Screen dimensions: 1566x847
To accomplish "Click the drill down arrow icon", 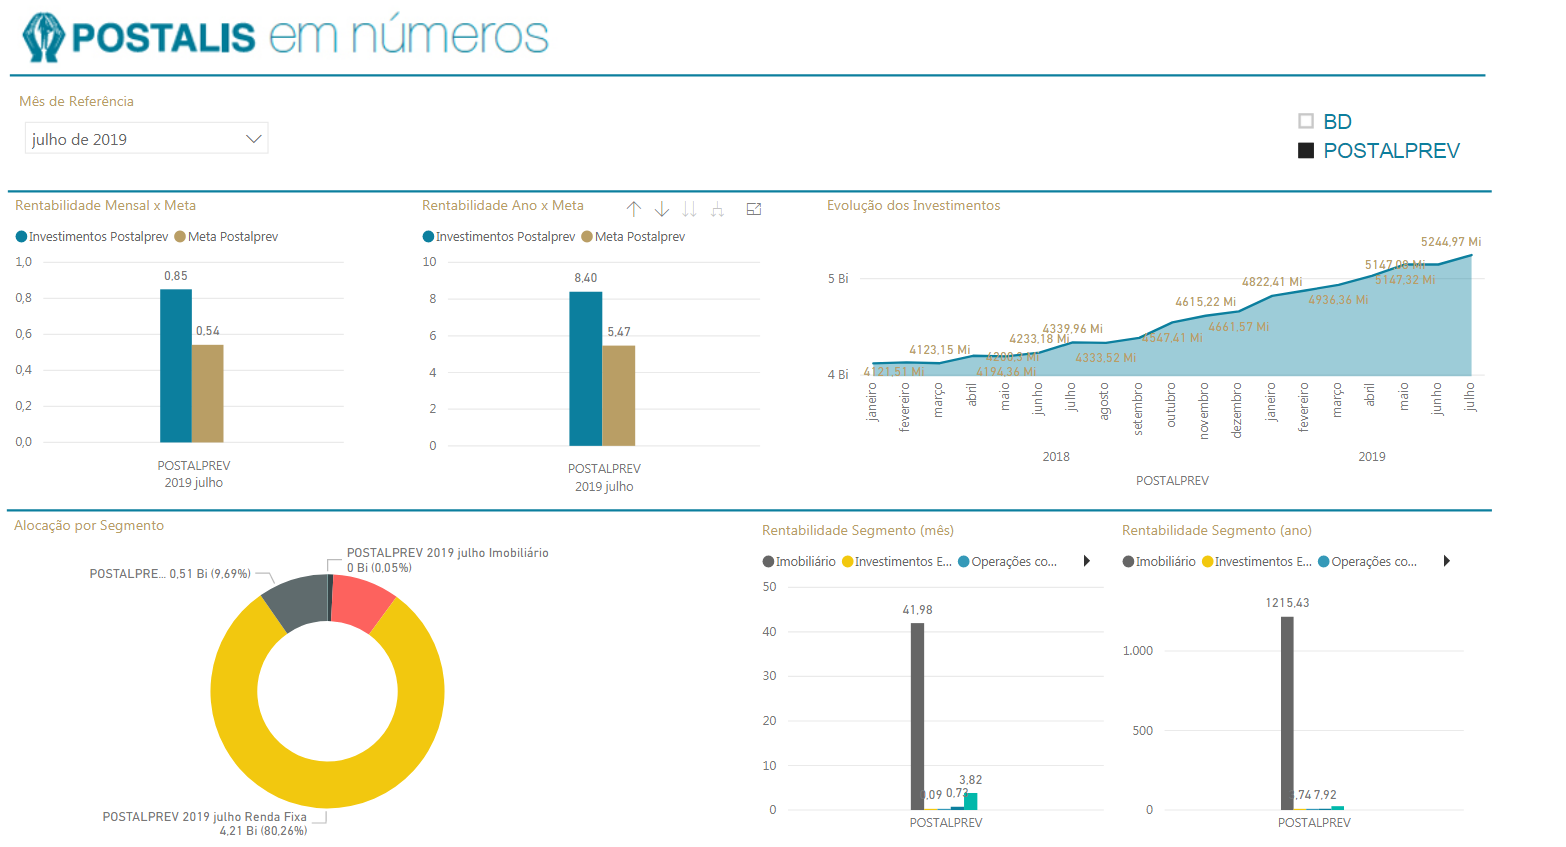I will 662,209.
